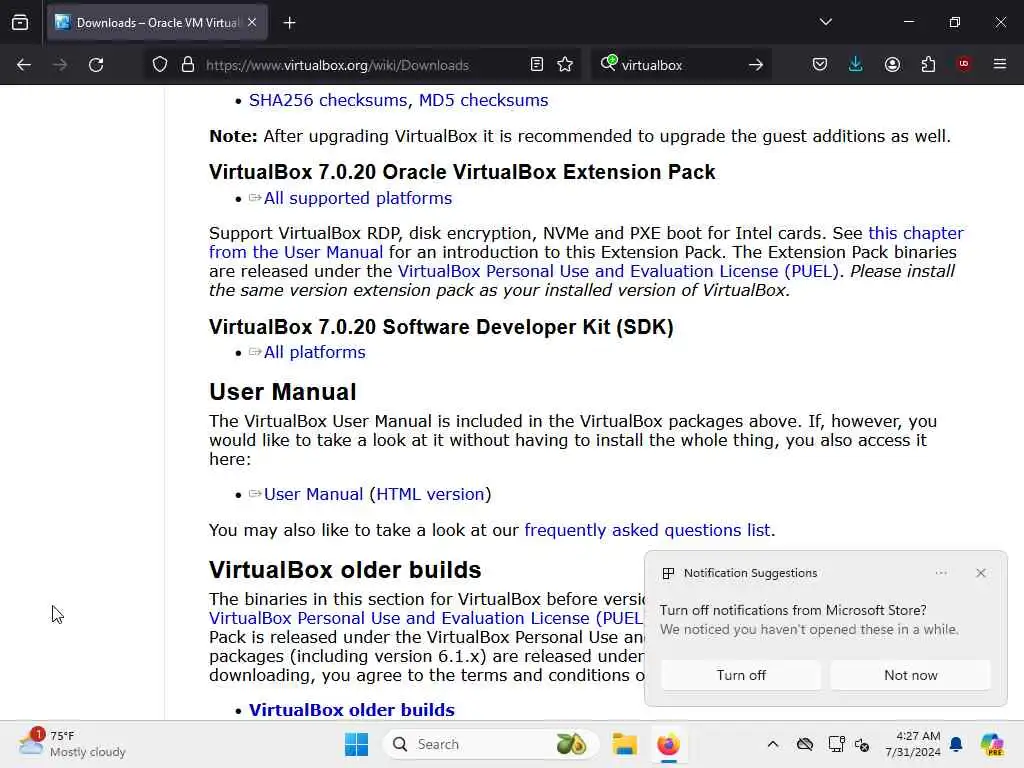This screenshot has height=768, width=1024.
Task: Open the this chapter from the User Manual link
Action: point(586,242)
